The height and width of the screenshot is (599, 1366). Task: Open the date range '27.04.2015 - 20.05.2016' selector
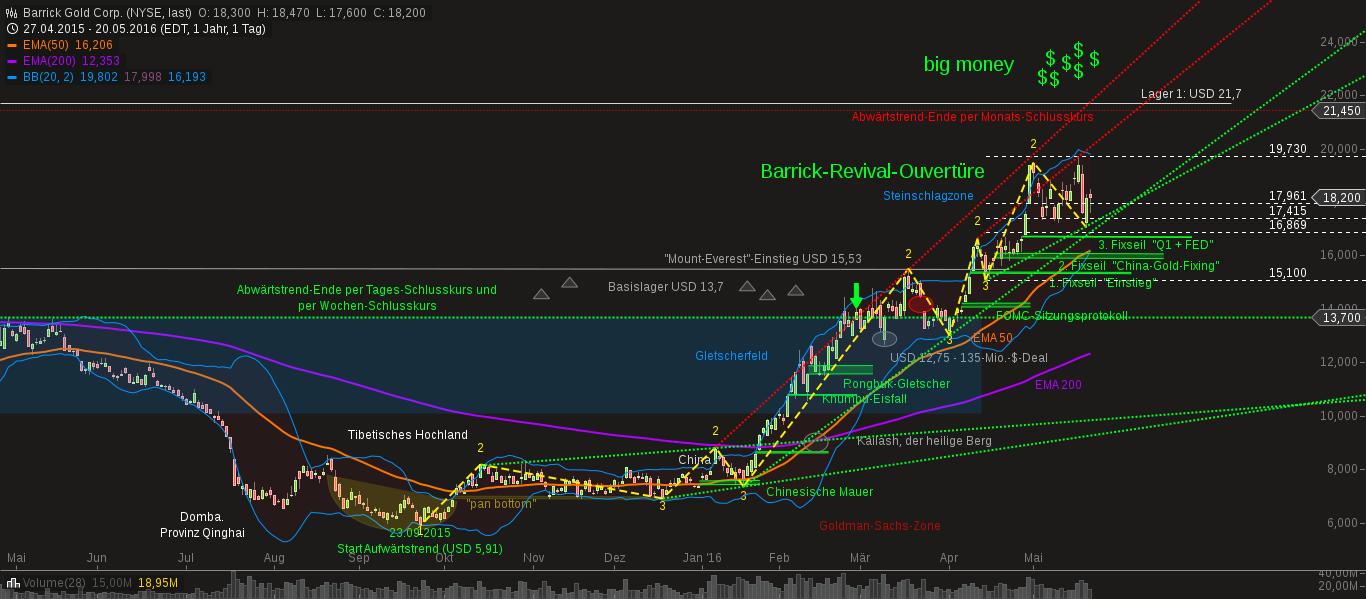(x=90, y=28)
